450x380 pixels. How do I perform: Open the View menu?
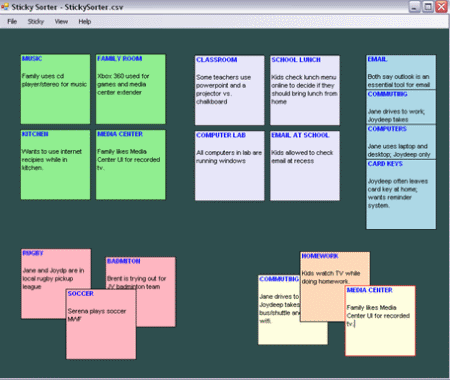pyautogui.click(x=61, y=22)
